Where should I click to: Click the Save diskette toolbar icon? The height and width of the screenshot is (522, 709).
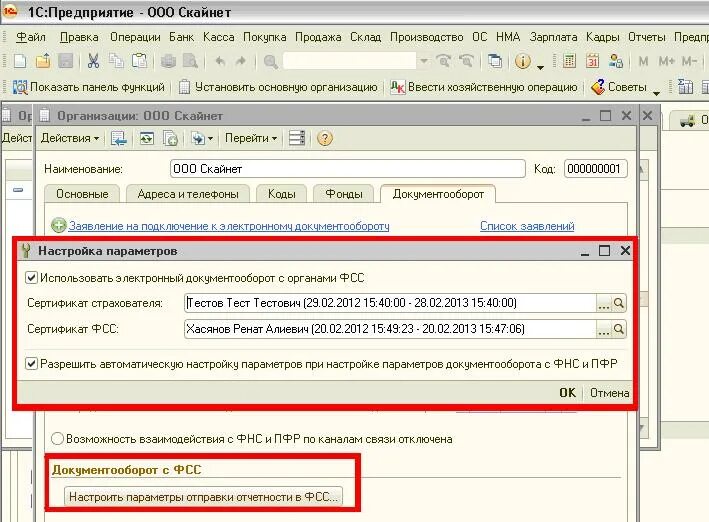66,61
